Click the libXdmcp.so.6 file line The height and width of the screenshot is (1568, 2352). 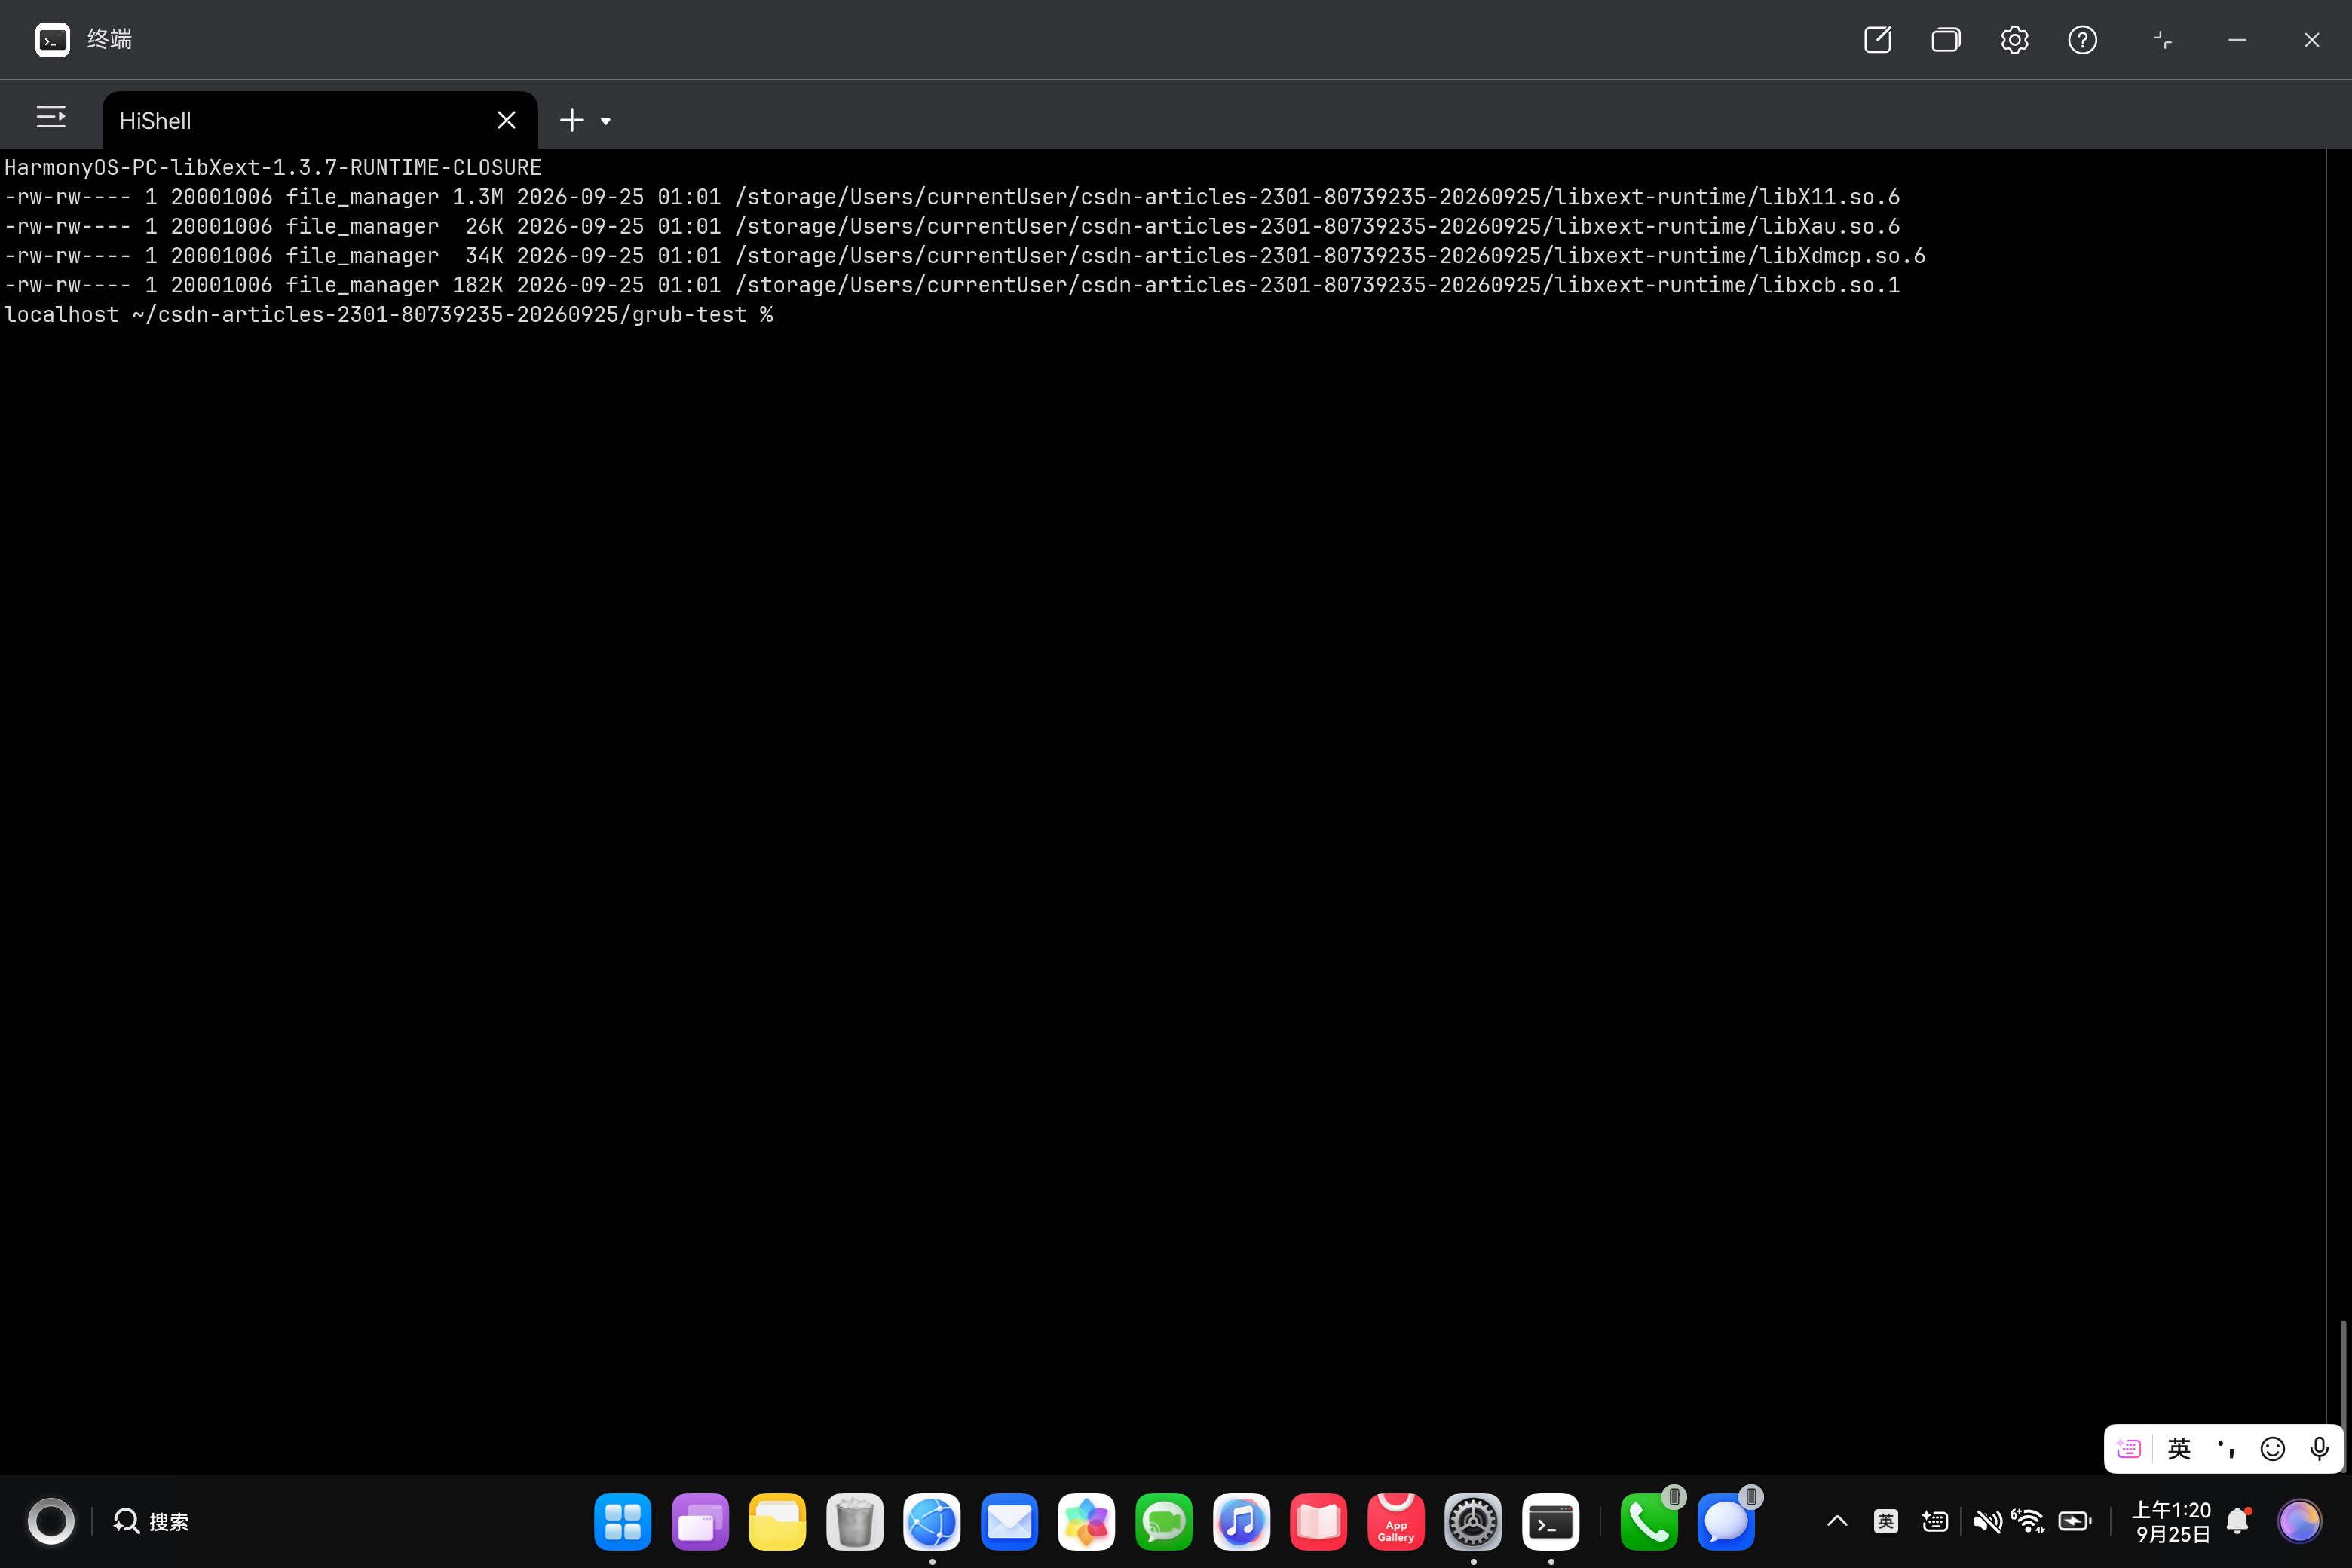pyautogui.click(x=965, y=256)
